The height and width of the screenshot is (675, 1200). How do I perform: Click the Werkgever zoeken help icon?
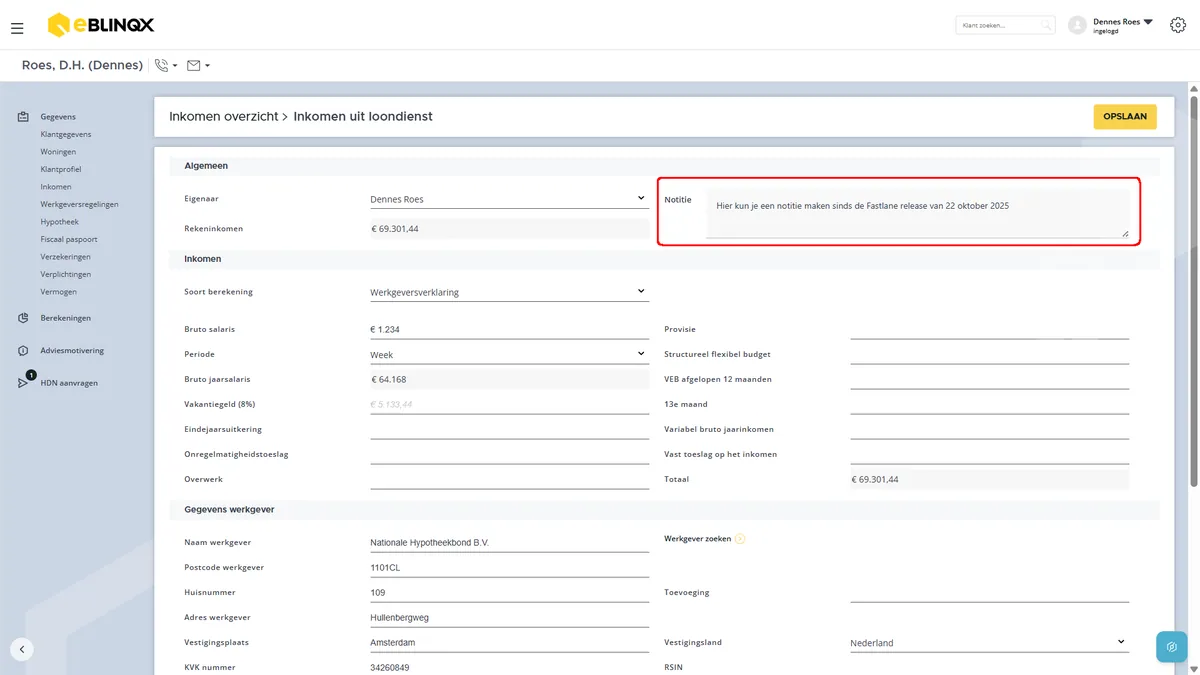click(x=740, y=539)
